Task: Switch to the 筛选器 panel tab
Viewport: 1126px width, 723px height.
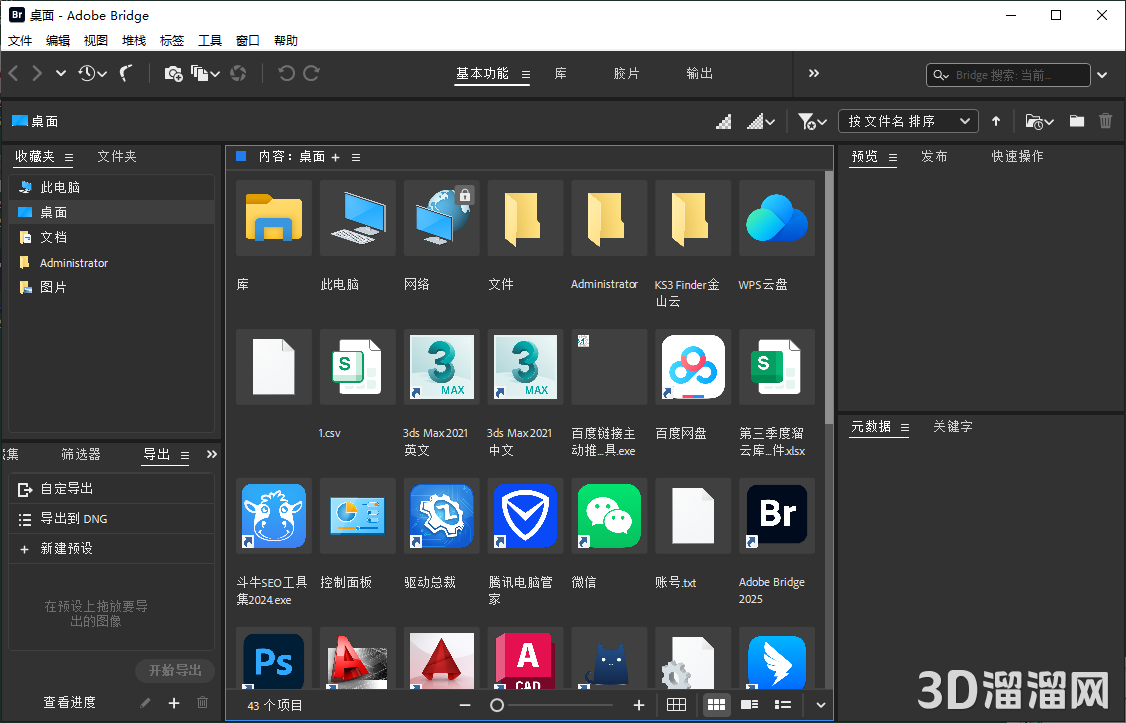Action: click(x=81, y=454)
